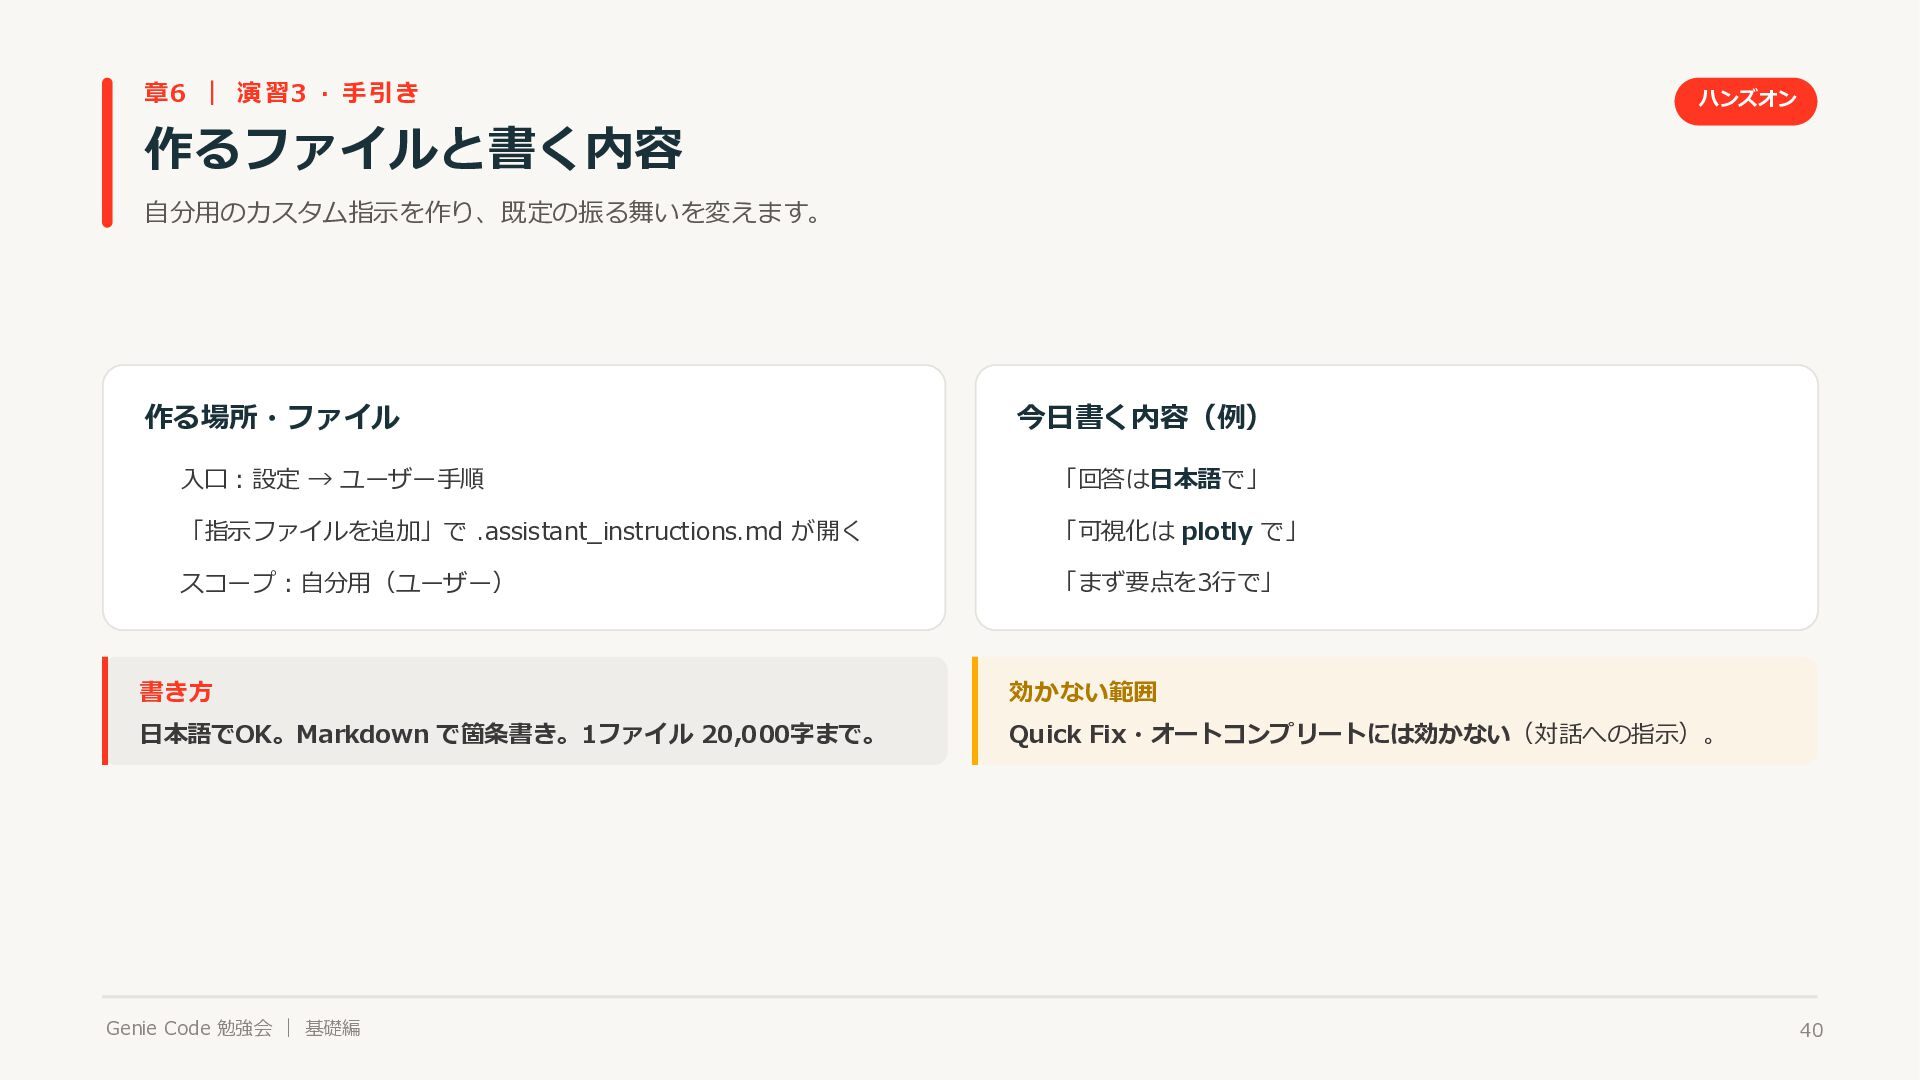Select the 入口：設定 → ユーザー手順 line
This screenshot has width=1920, height=1080.
pyautogui.click(x=332, y=479)
